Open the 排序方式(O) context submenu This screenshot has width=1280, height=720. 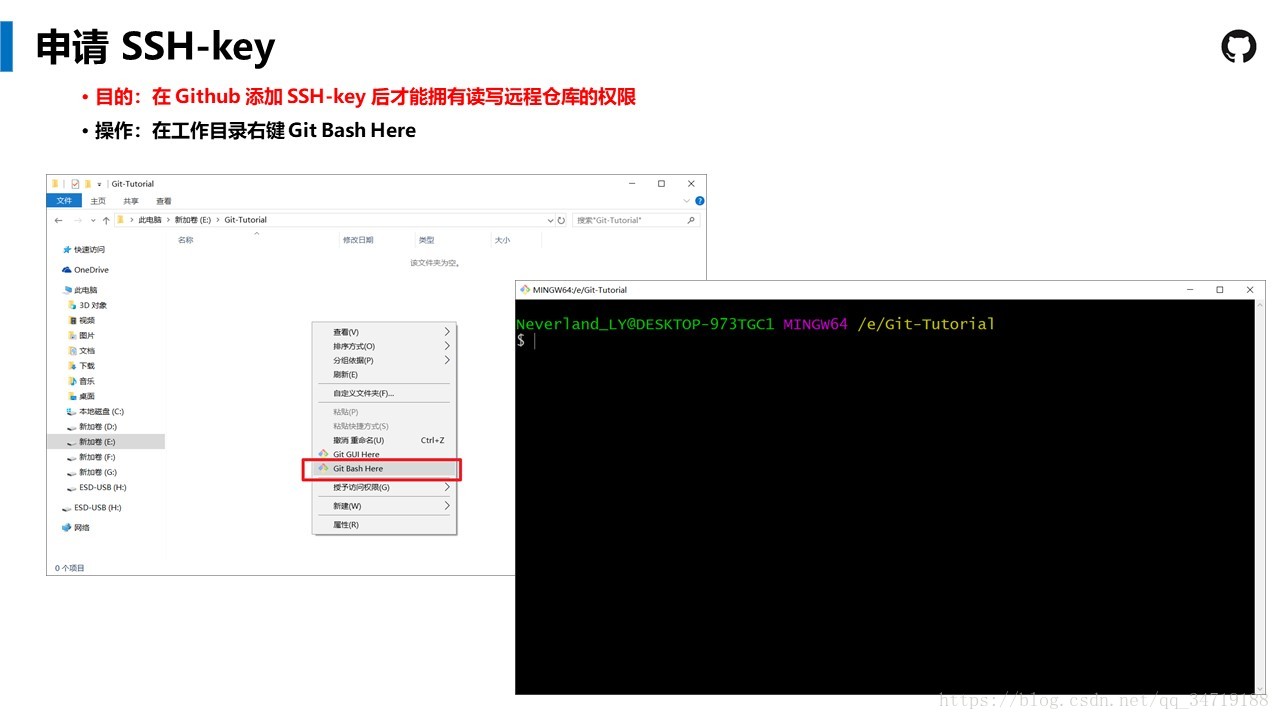click(385, 346)
